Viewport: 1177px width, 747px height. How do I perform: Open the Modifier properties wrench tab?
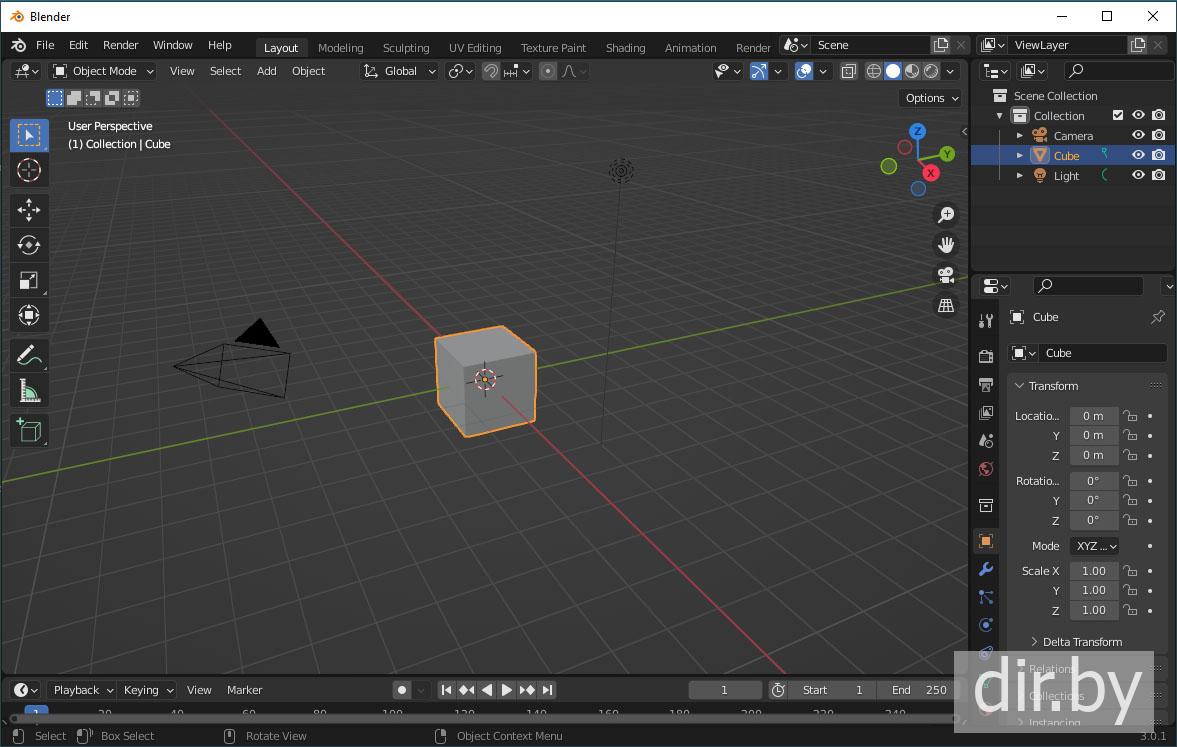pos(986,569)
